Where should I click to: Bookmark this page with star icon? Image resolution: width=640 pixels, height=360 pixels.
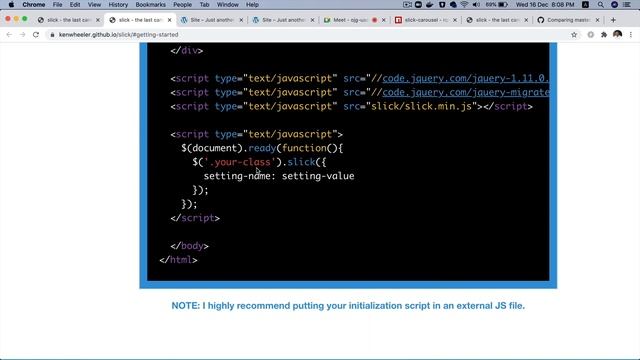(x=574, y=35)
